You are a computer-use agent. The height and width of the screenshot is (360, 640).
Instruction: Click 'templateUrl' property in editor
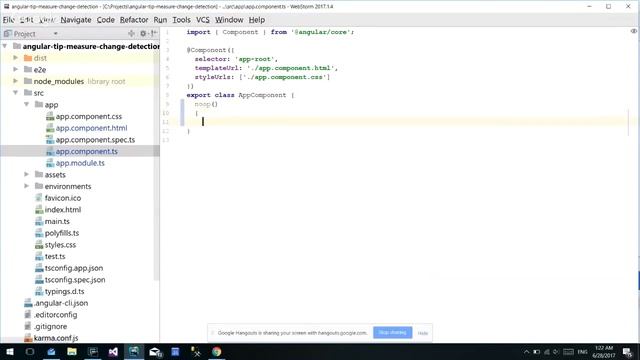point(216,68)
